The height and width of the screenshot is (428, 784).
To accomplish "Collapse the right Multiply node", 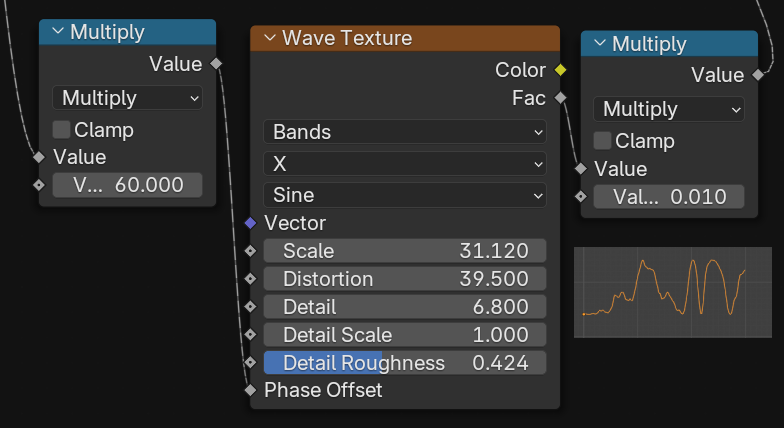I will [x=599, y=44].
